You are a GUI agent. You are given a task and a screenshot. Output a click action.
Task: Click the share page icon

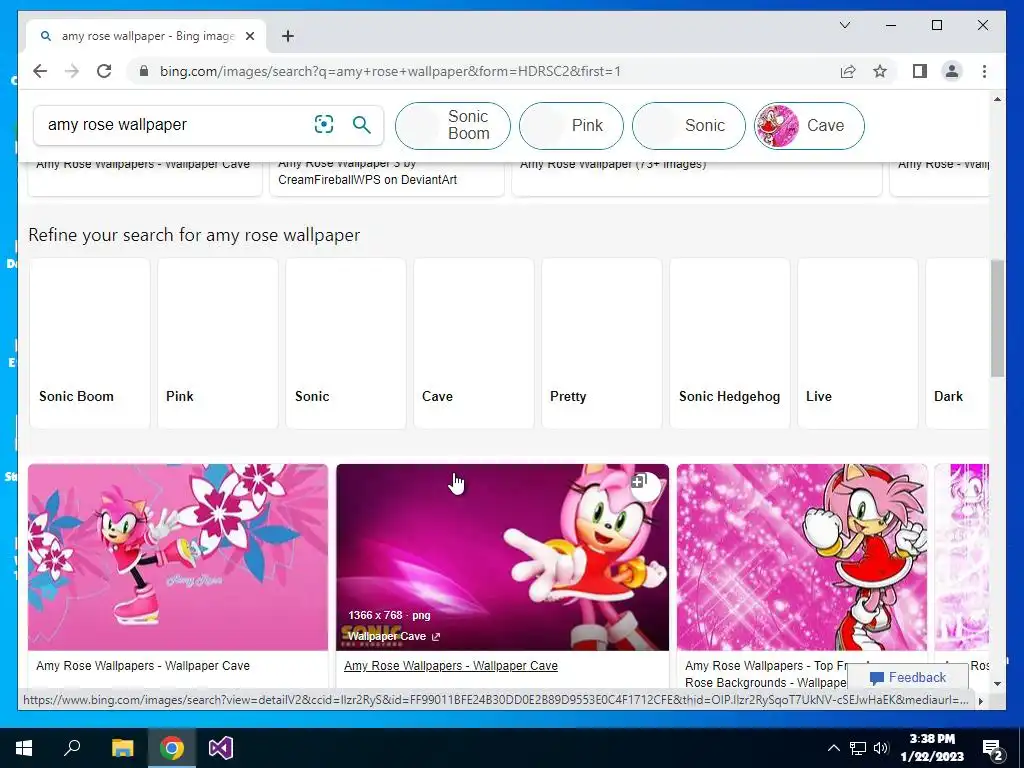[848, 71]
